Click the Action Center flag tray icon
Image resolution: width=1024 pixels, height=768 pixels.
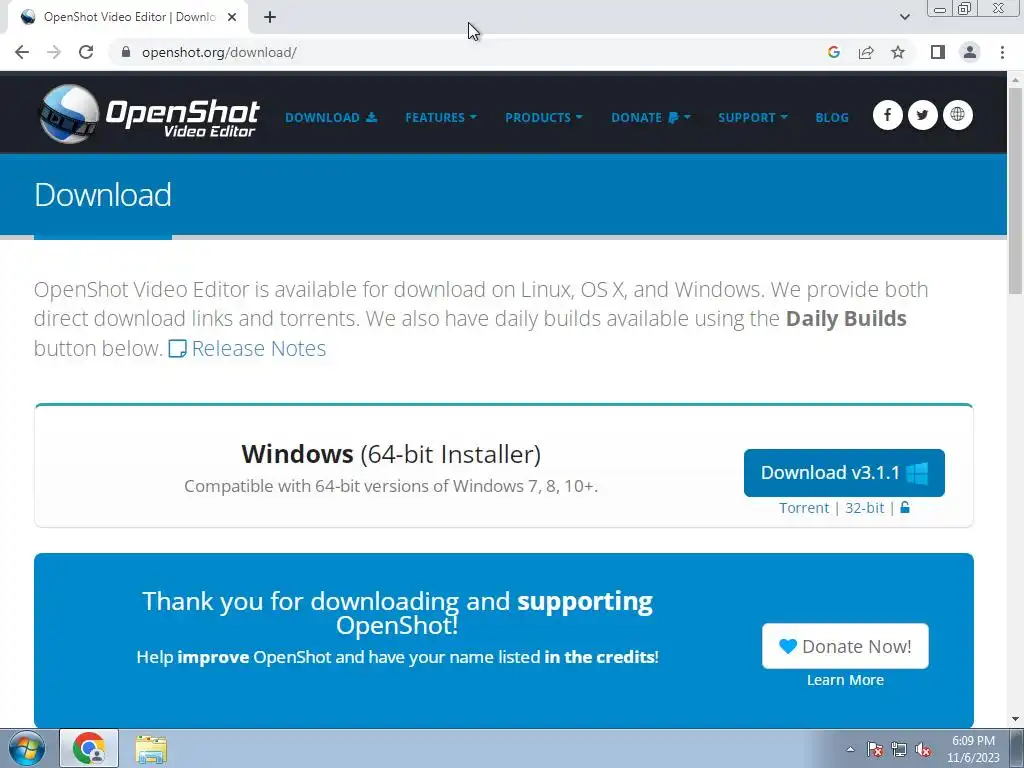(x=875, y=749)
